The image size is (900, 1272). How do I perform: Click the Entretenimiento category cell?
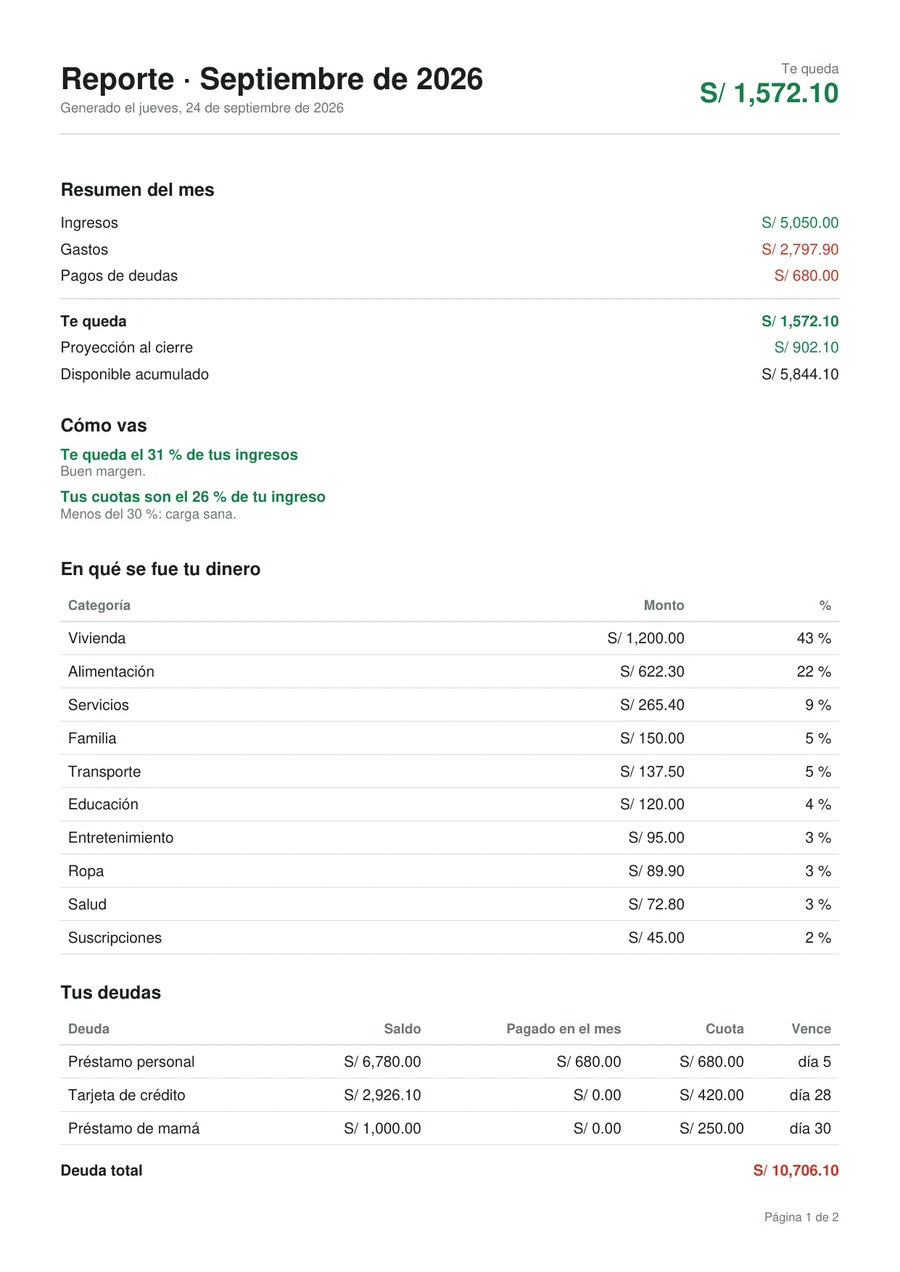tap(121, 838)
